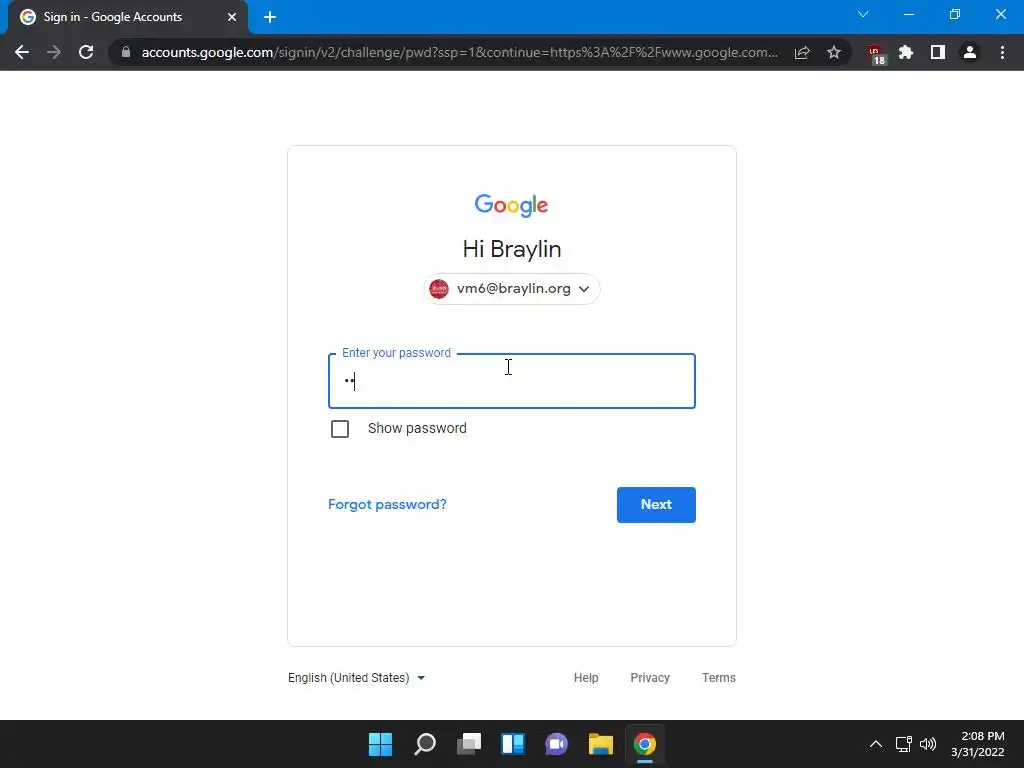Click the address bar URL

pos(459,52)
